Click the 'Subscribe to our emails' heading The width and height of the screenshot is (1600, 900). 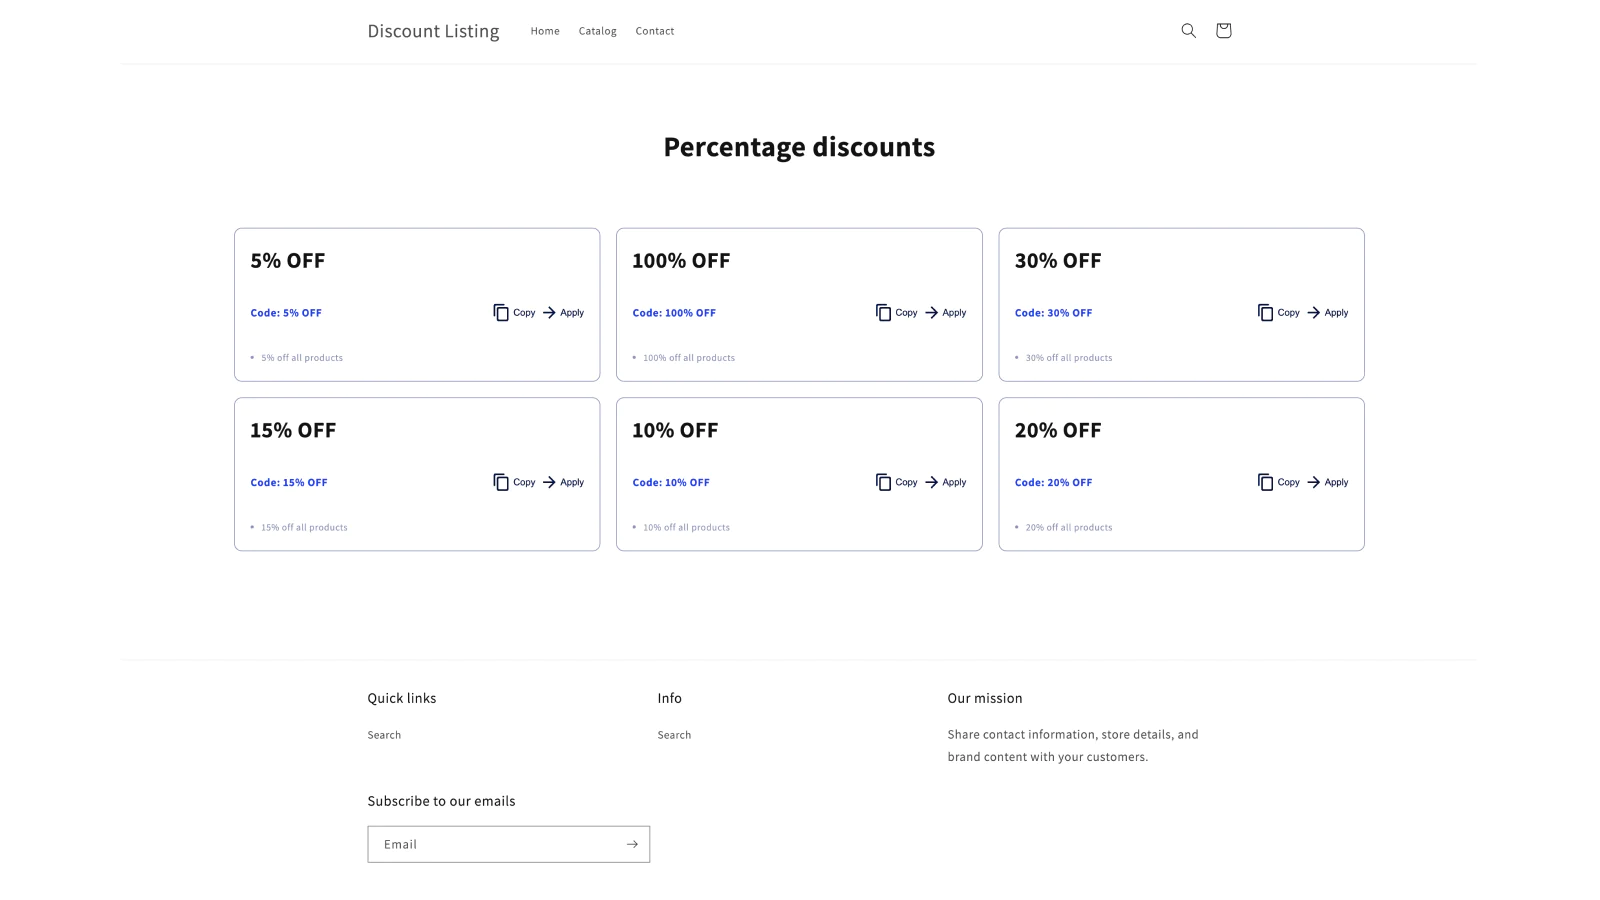pos(441,801)
